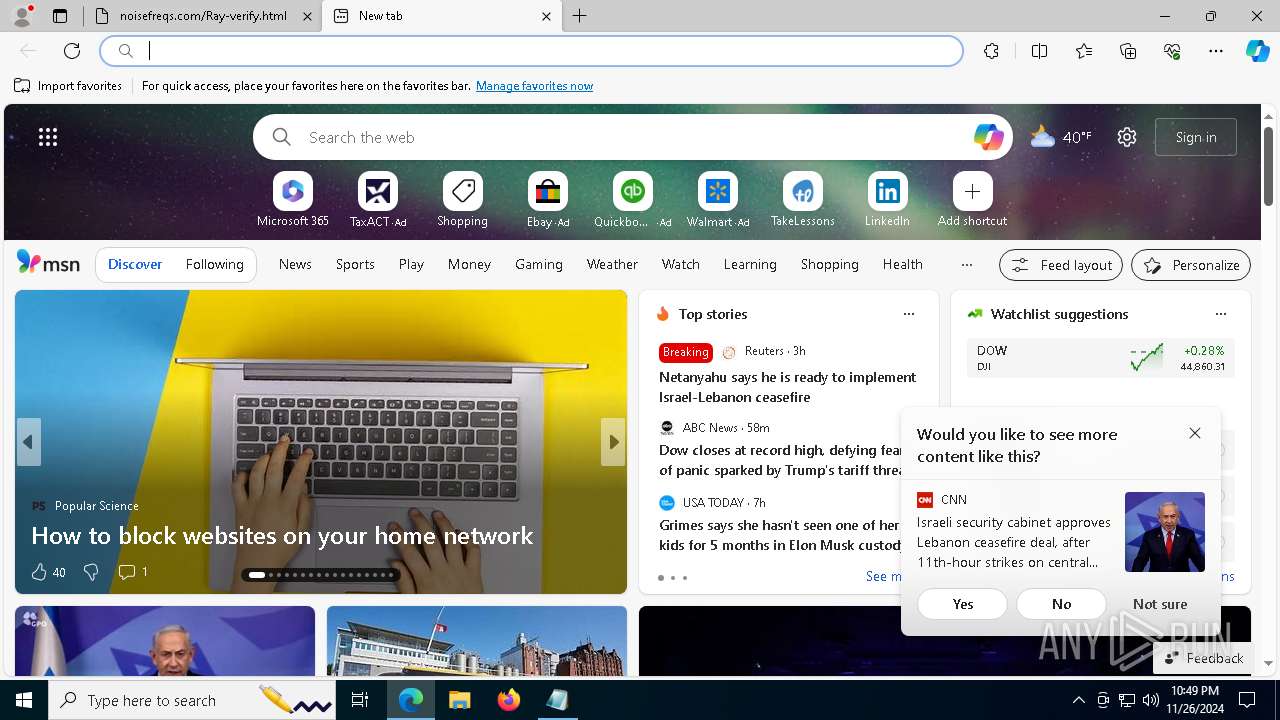This screenshot has height=720, width=1280.
Task: Open weather 40°F widget
Action: 1061,137
